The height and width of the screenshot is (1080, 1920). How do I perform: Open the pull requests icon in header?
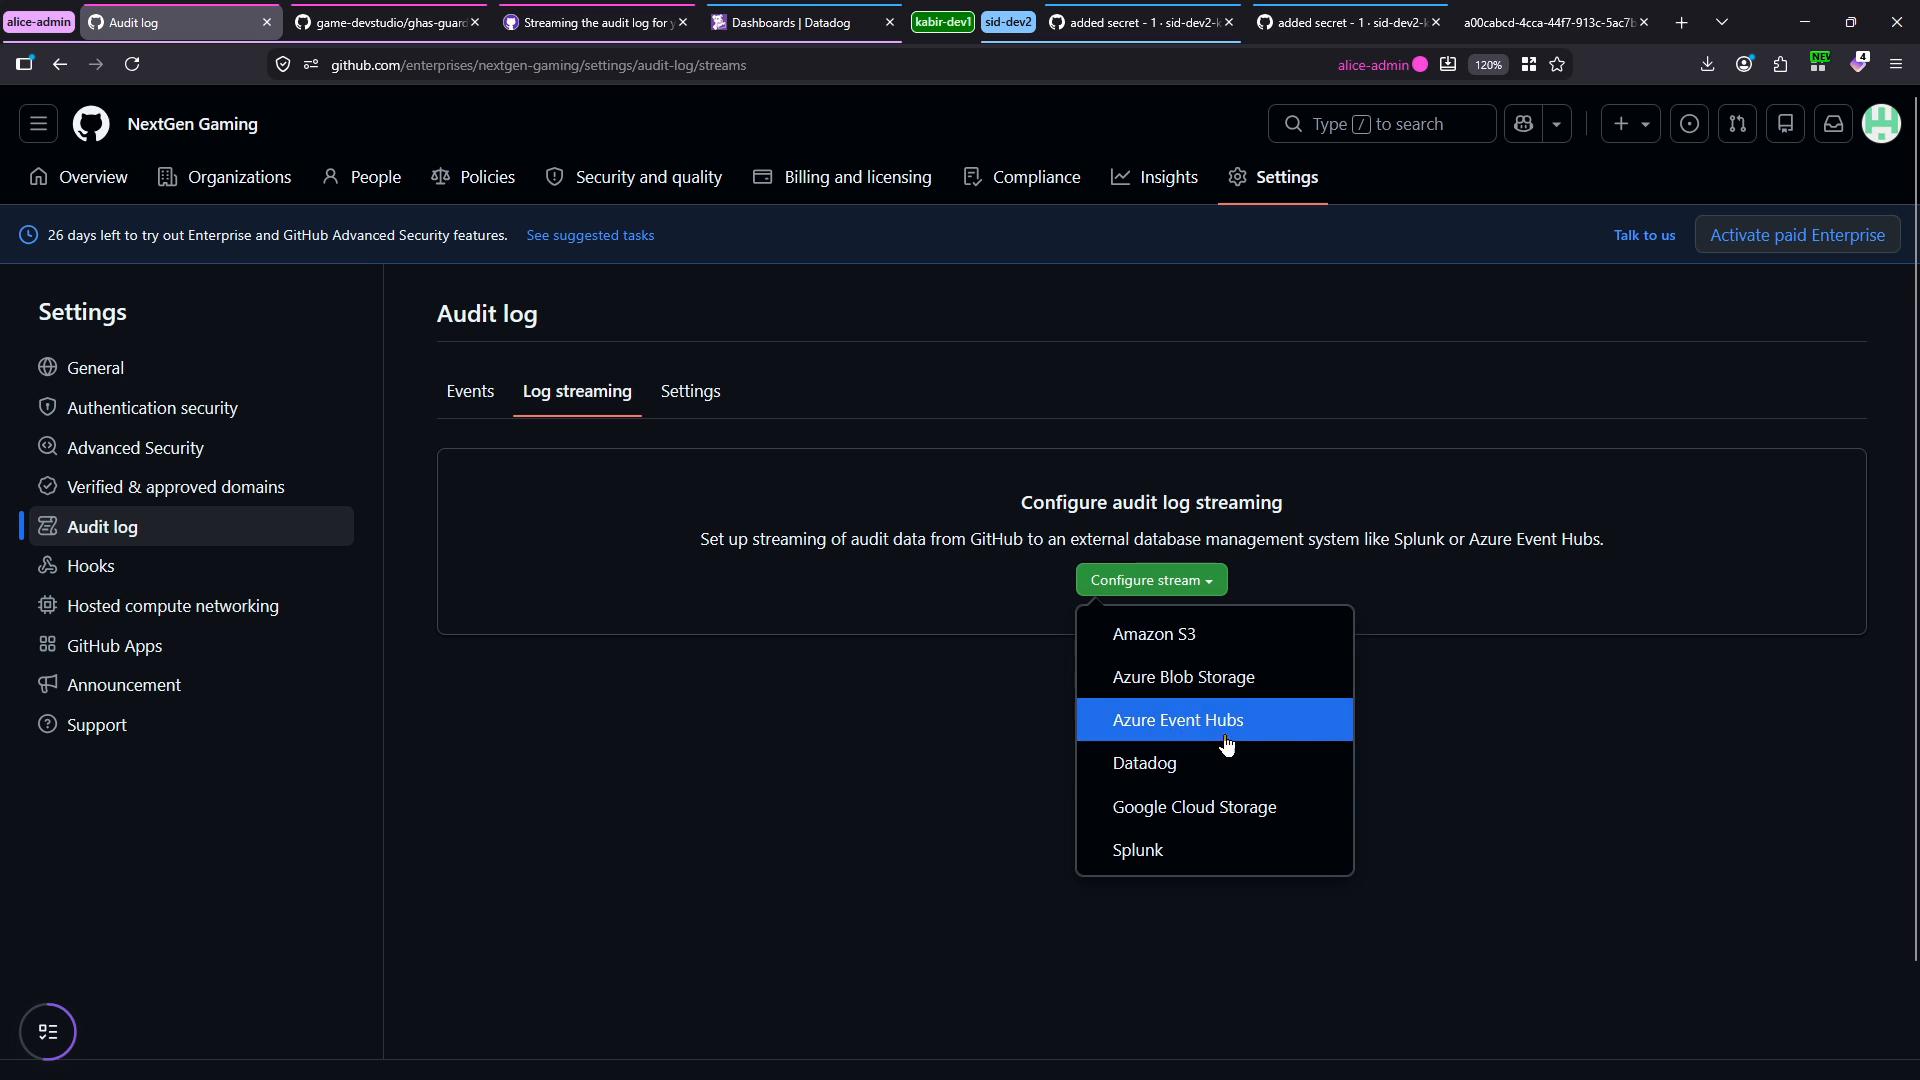pyautogui.click(x=1737, y=124)
